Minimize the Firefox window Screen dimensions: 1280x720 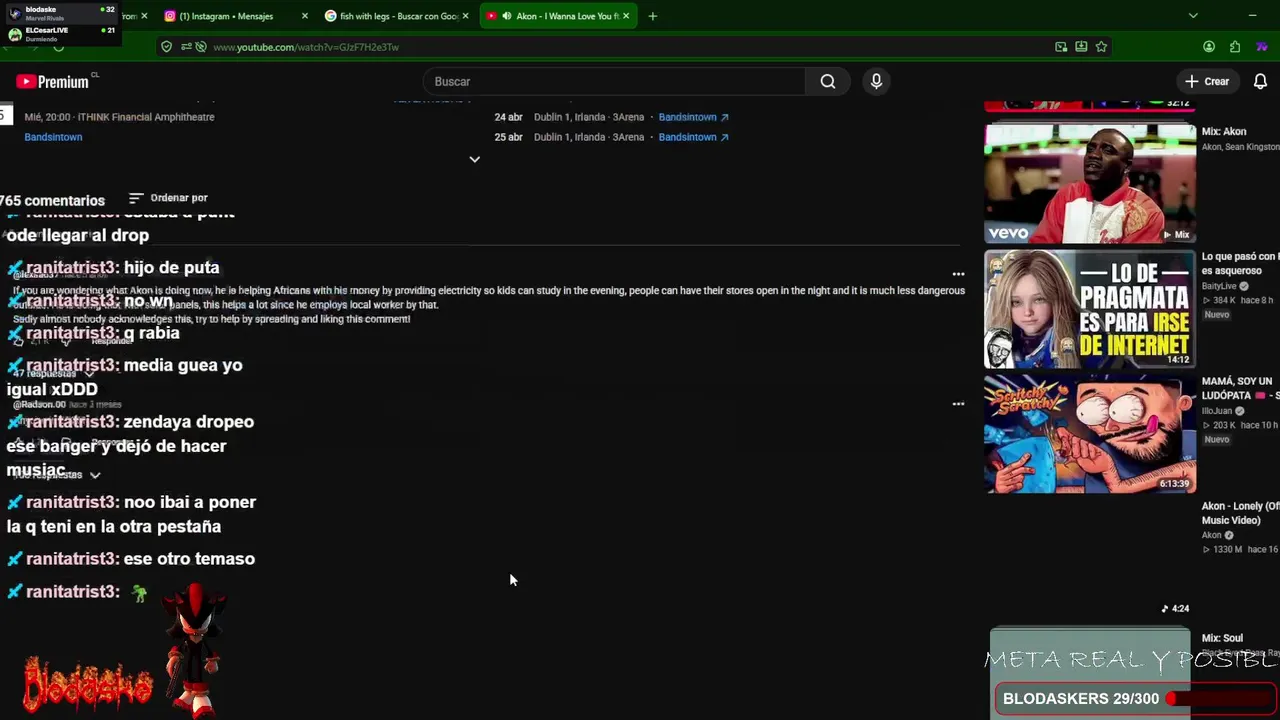pos(1252,16)
